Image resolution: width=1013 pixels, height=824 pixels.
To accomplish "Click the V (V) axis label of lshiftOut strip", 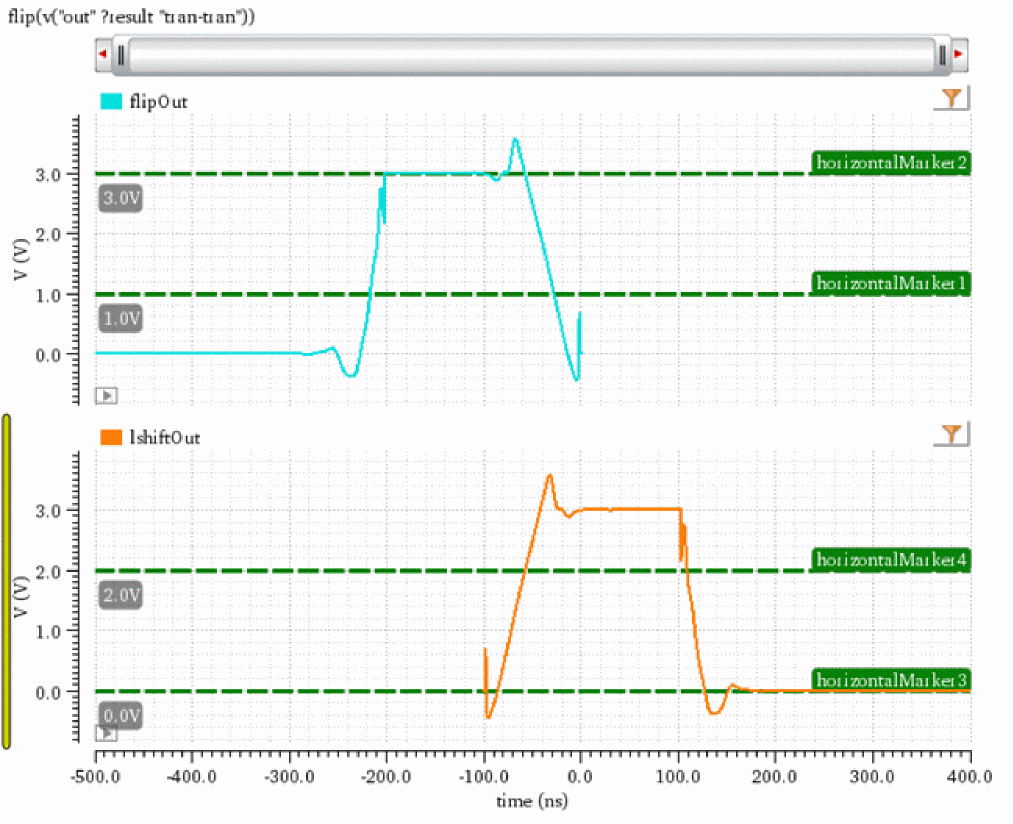I will [21, 597].
